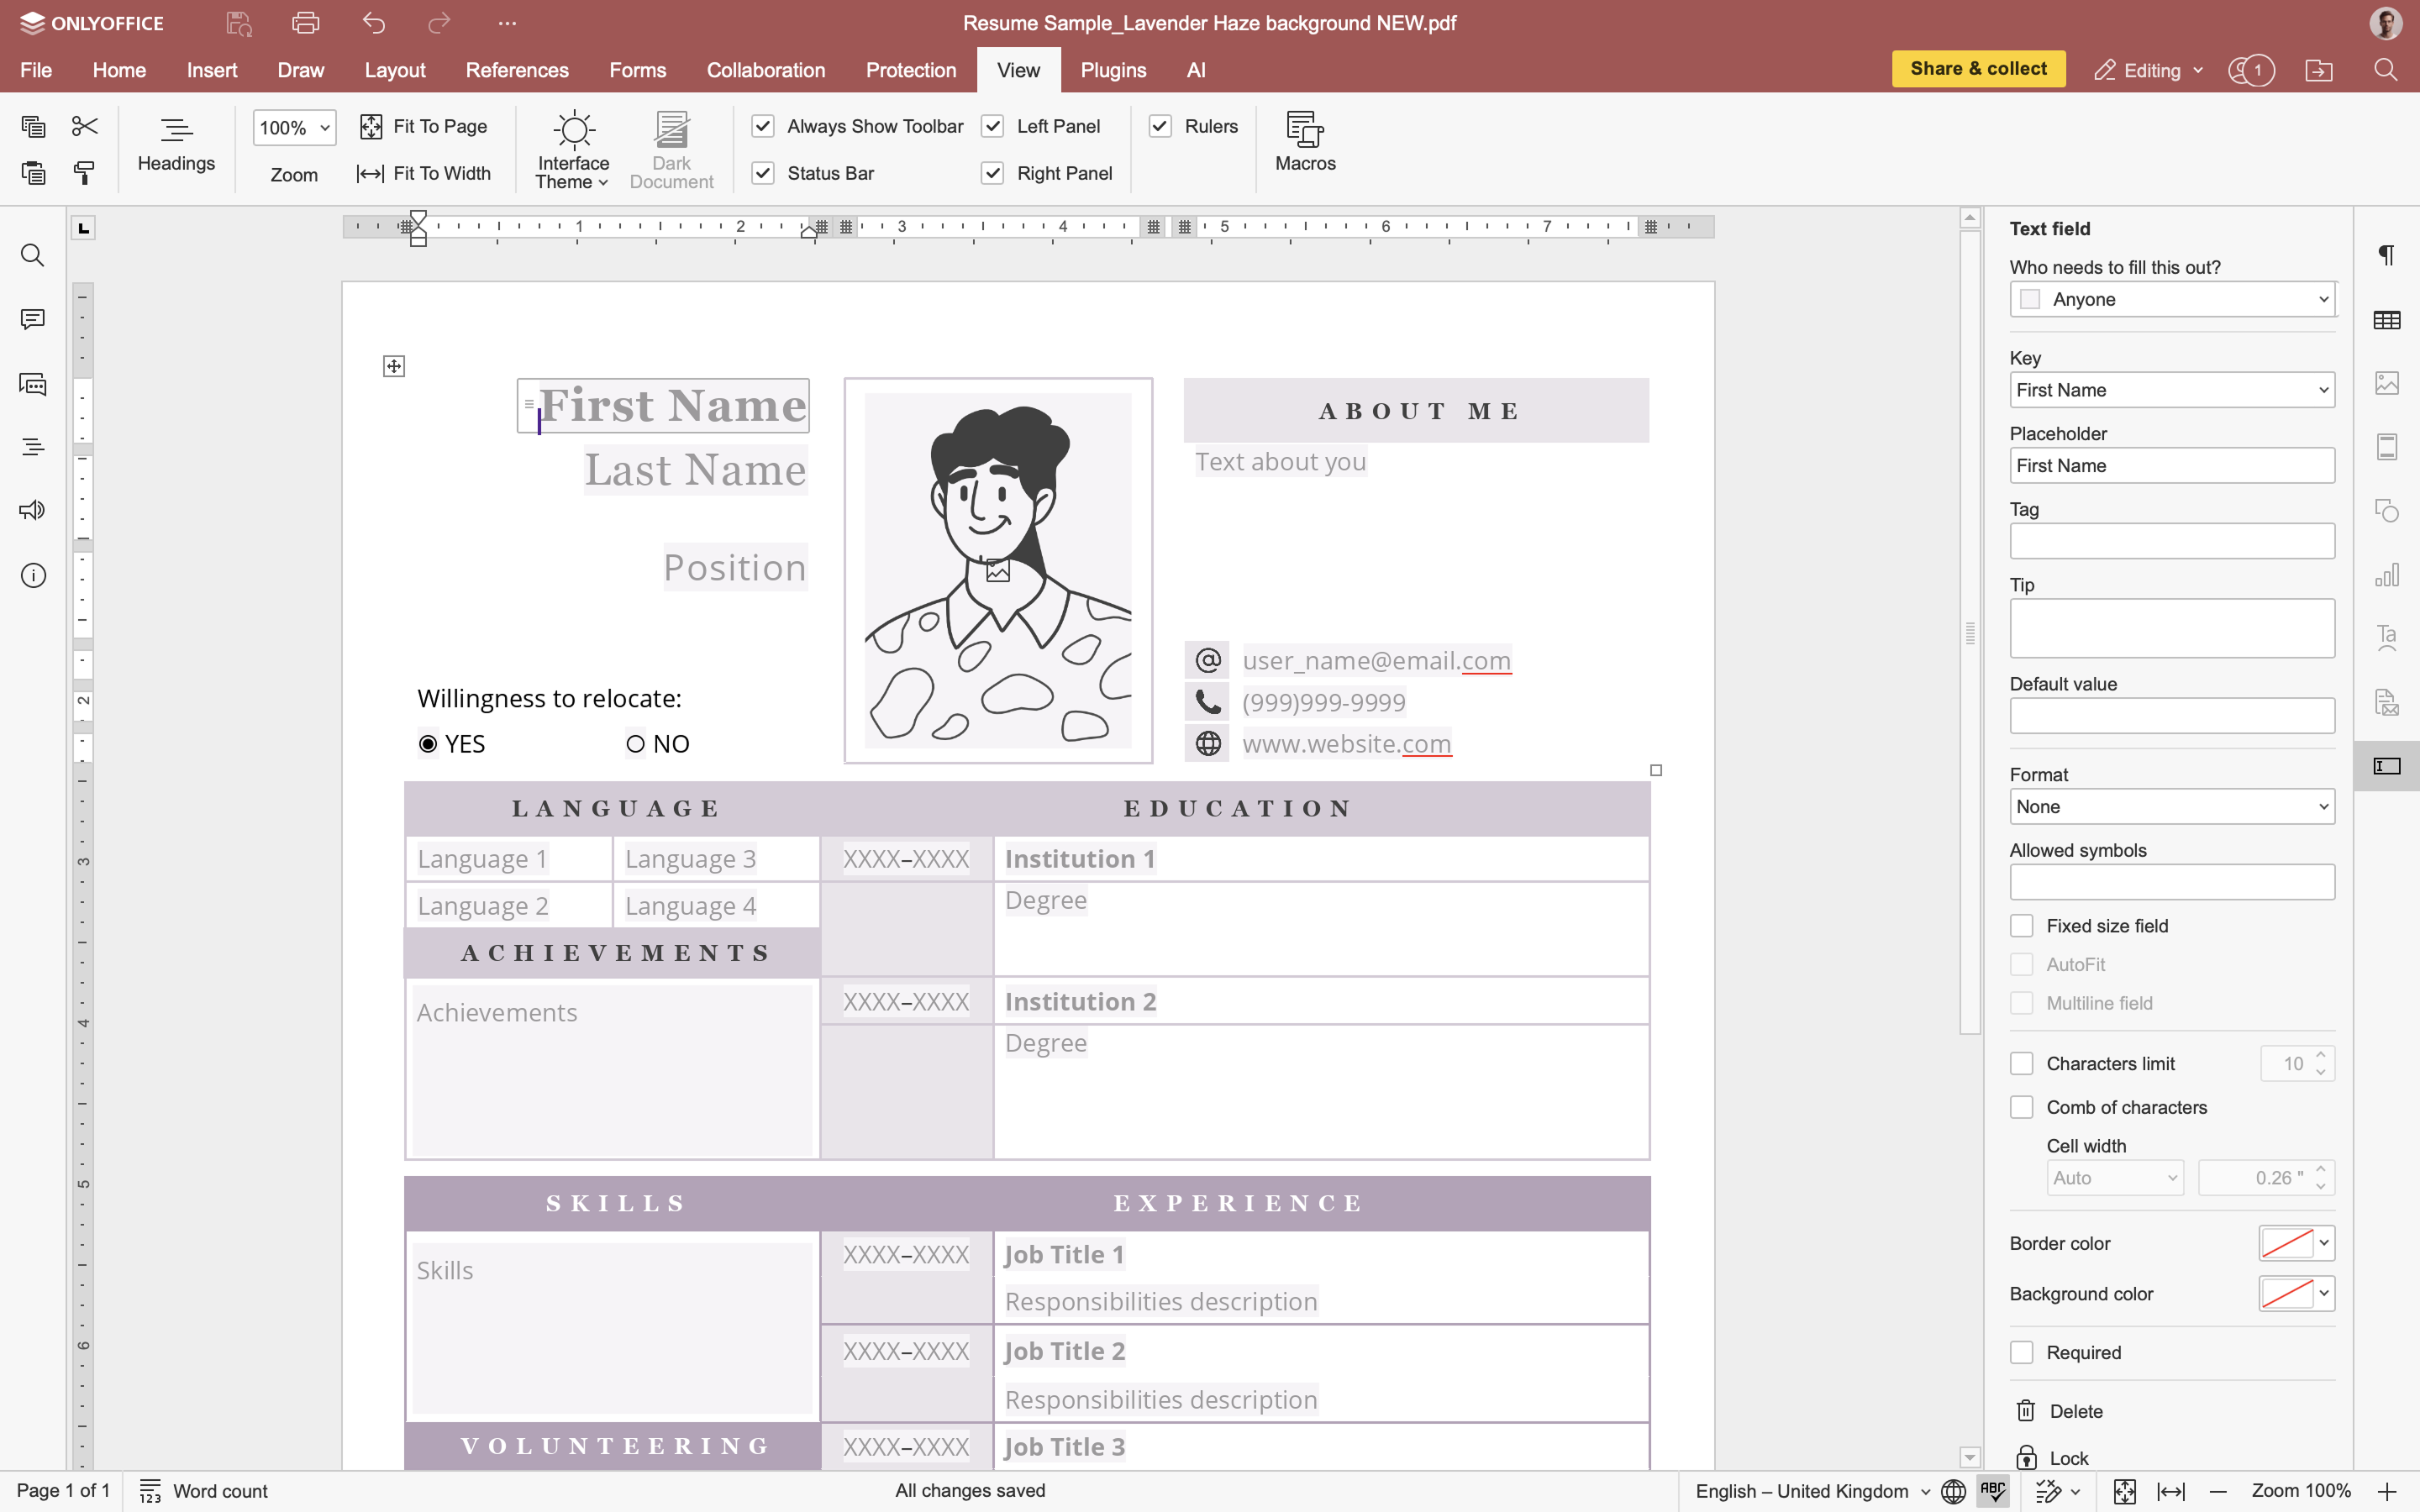This screenshot has width=2420, height=1512.
Task: Open the Macros tool
Action: 1305,142
